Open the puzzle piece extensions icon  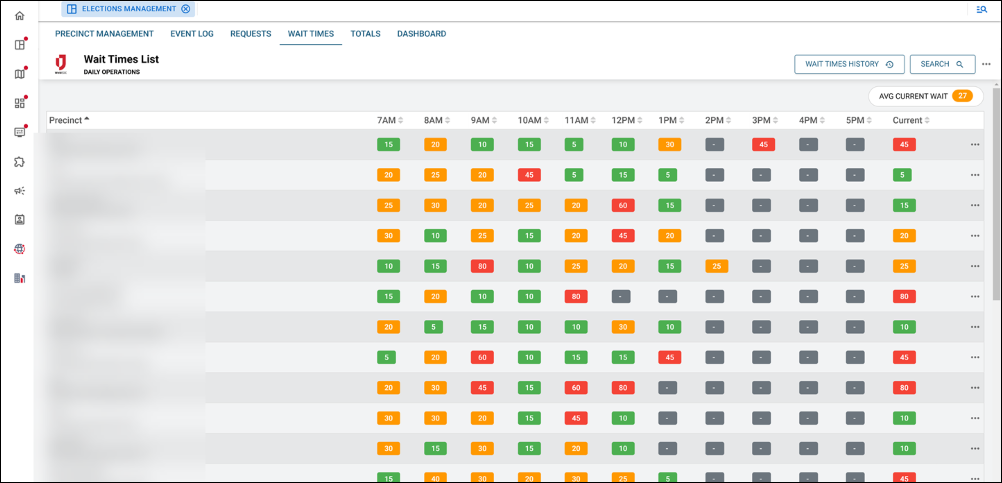19,161
